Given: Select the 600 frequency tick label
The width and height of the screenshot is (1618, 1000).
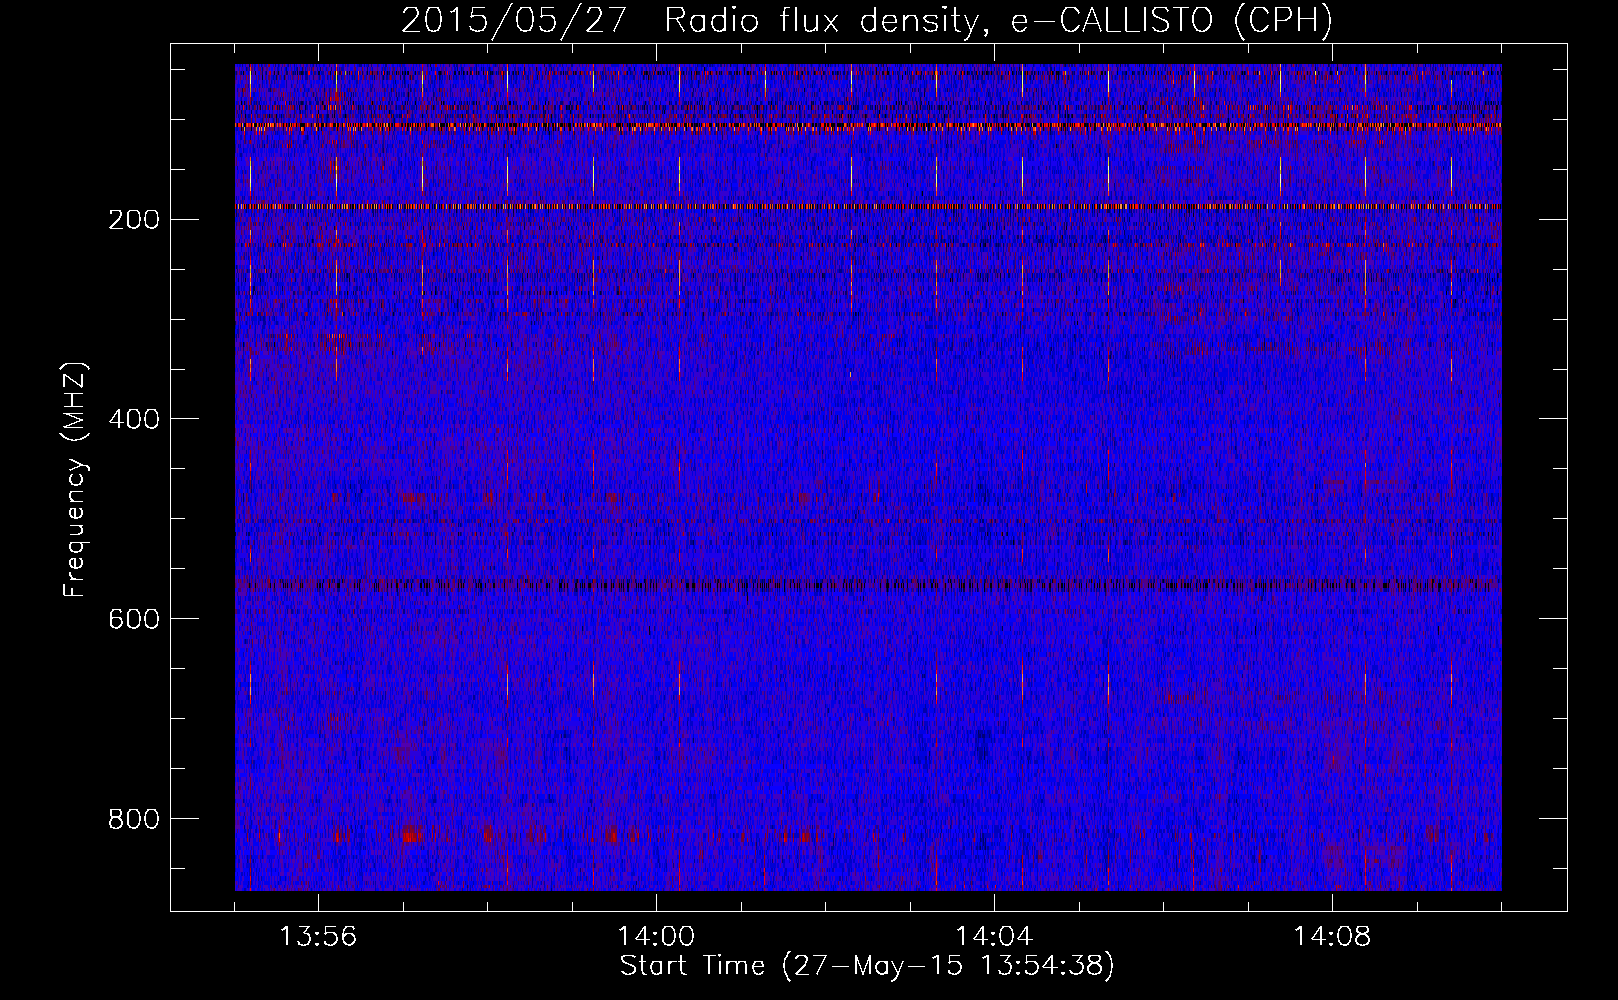Looking at the screenshot, I should point(133,620).
